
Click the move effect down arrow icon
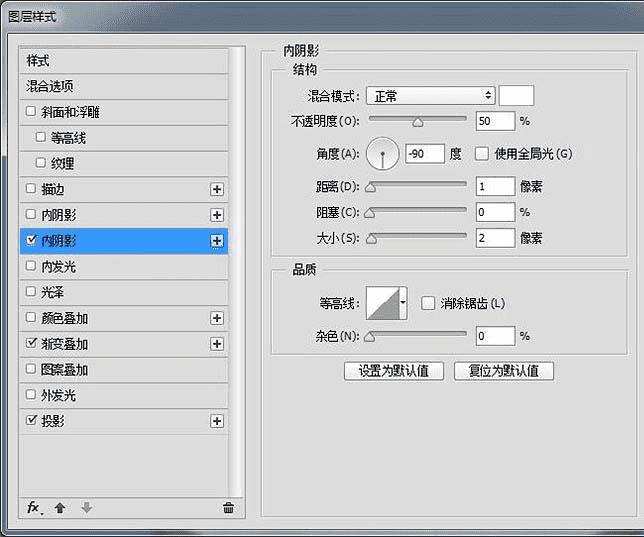[x=86, y=508]
